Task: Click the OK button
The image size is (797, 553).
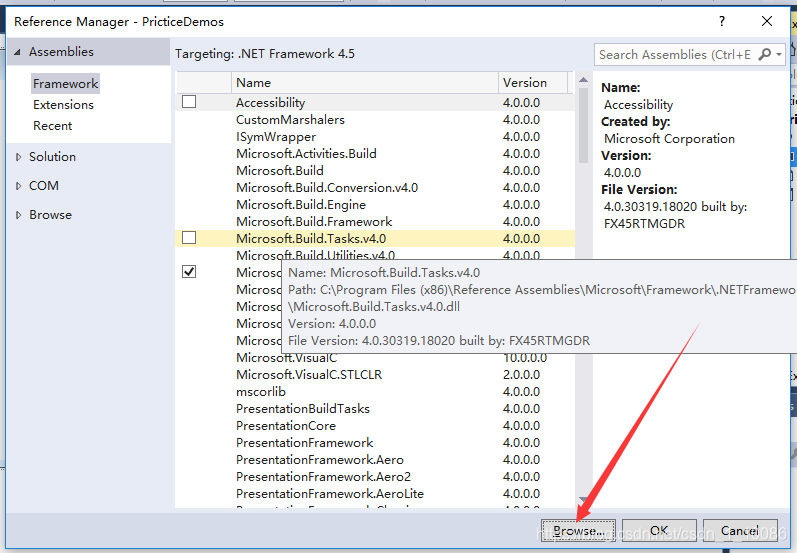Action: [x=659, y=531]
